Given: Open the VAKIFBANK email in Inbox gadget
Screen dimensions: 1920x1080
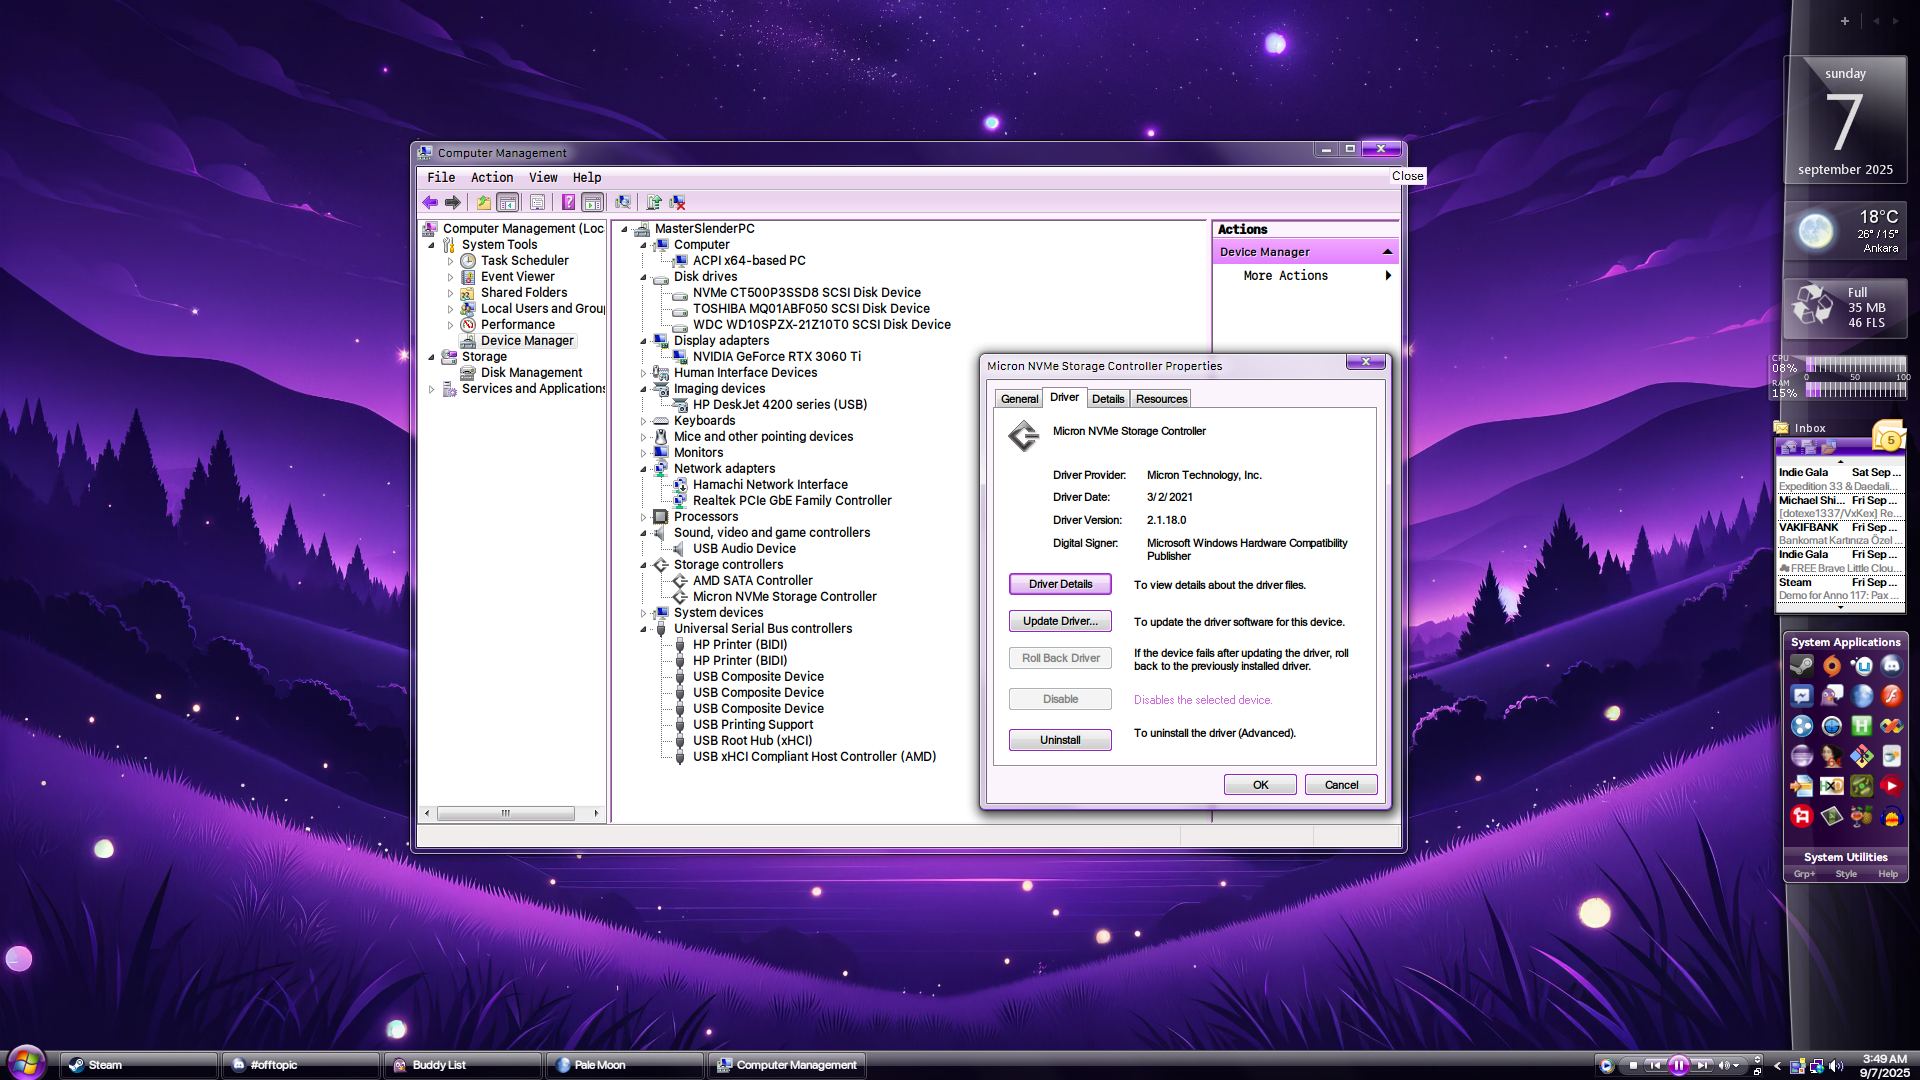Looking at the screenshot, I should tap(1839, 534).
